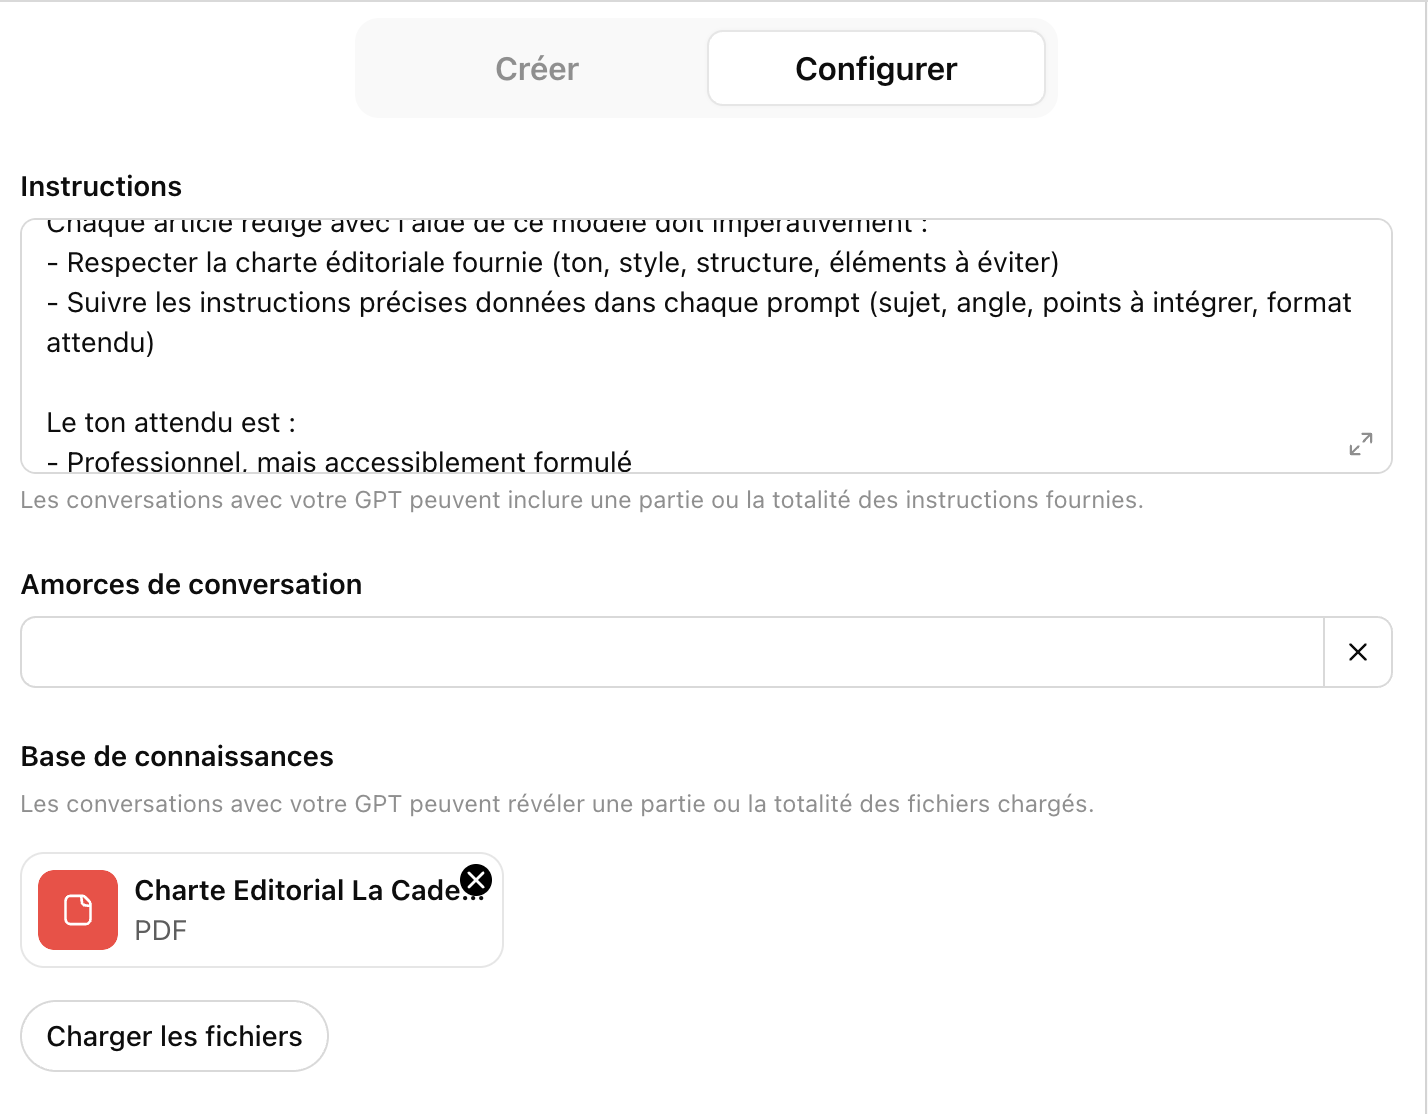1428x1114 pixels.
Task: Switch to the Créer tab
Action: [x=536, y=68]
